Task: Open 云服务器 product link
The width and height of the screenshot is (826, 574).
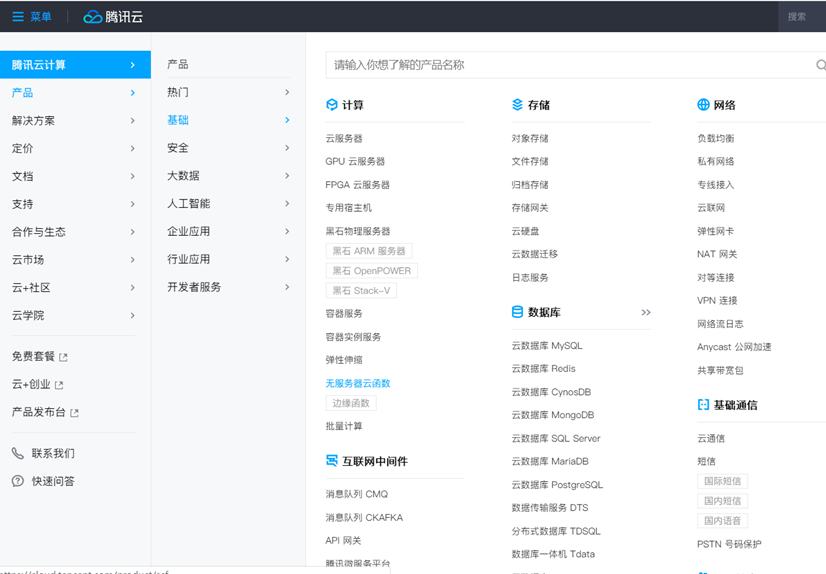Action: pos(344,138)
